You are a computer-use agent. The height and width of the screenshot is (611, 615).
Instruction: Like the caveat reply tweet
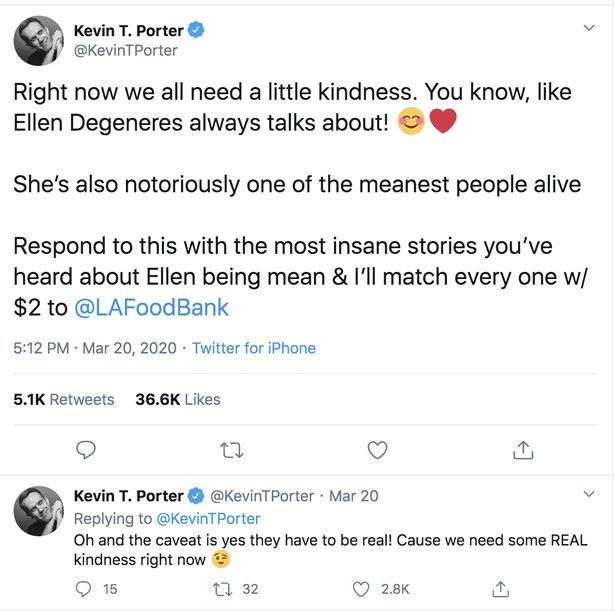(360, 589)
